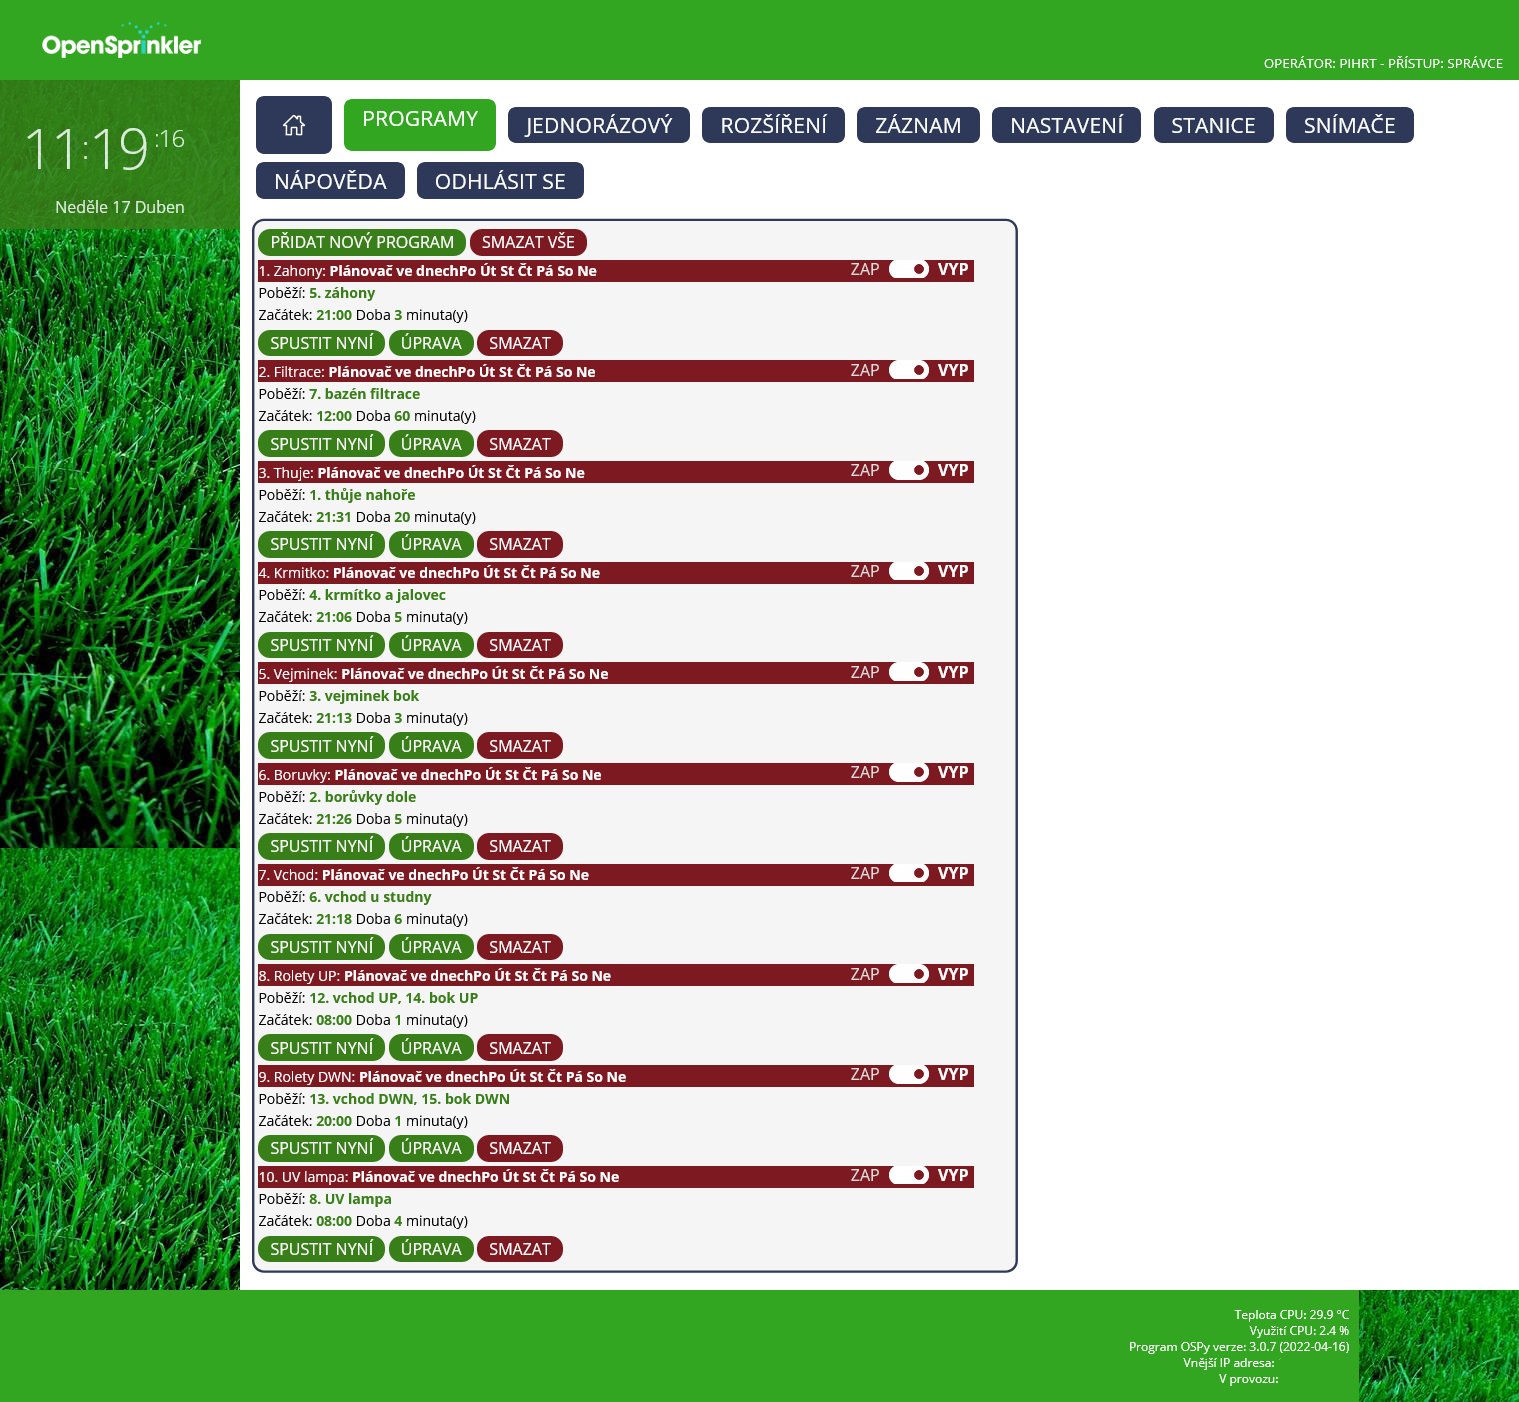Screen dimensions: 1519x1402
Task: Toggle program 2 Filtrace on/off switch
Action: pos(909,370)
